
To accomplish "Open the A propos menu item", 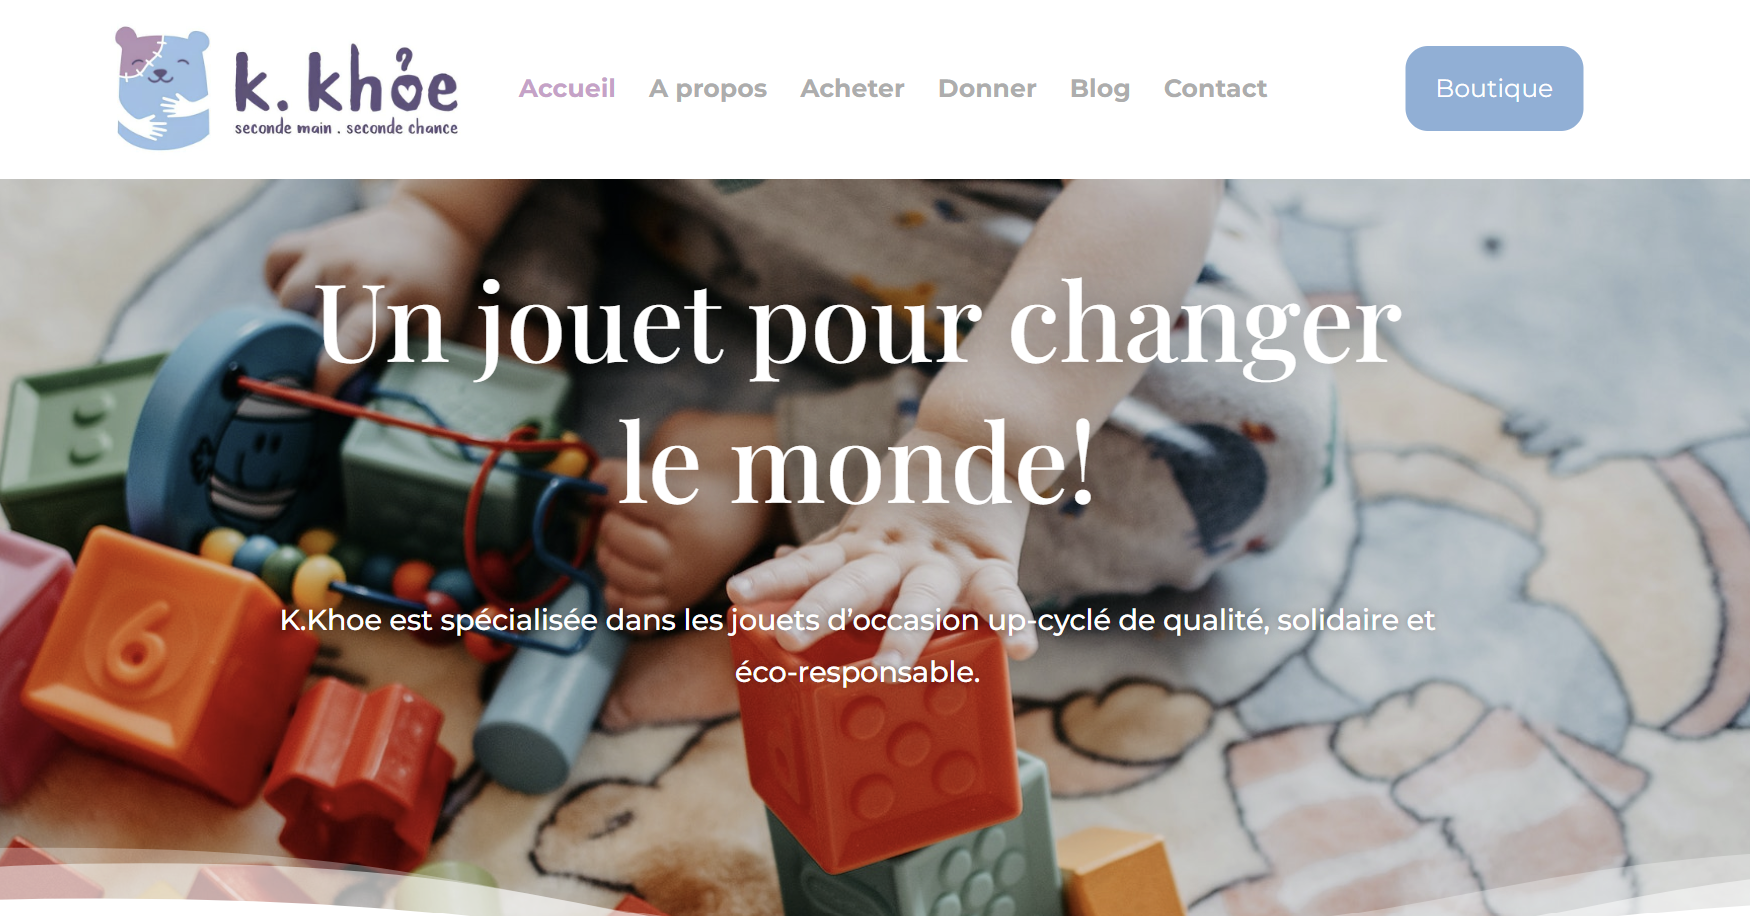I will click(x=708, y=89).
